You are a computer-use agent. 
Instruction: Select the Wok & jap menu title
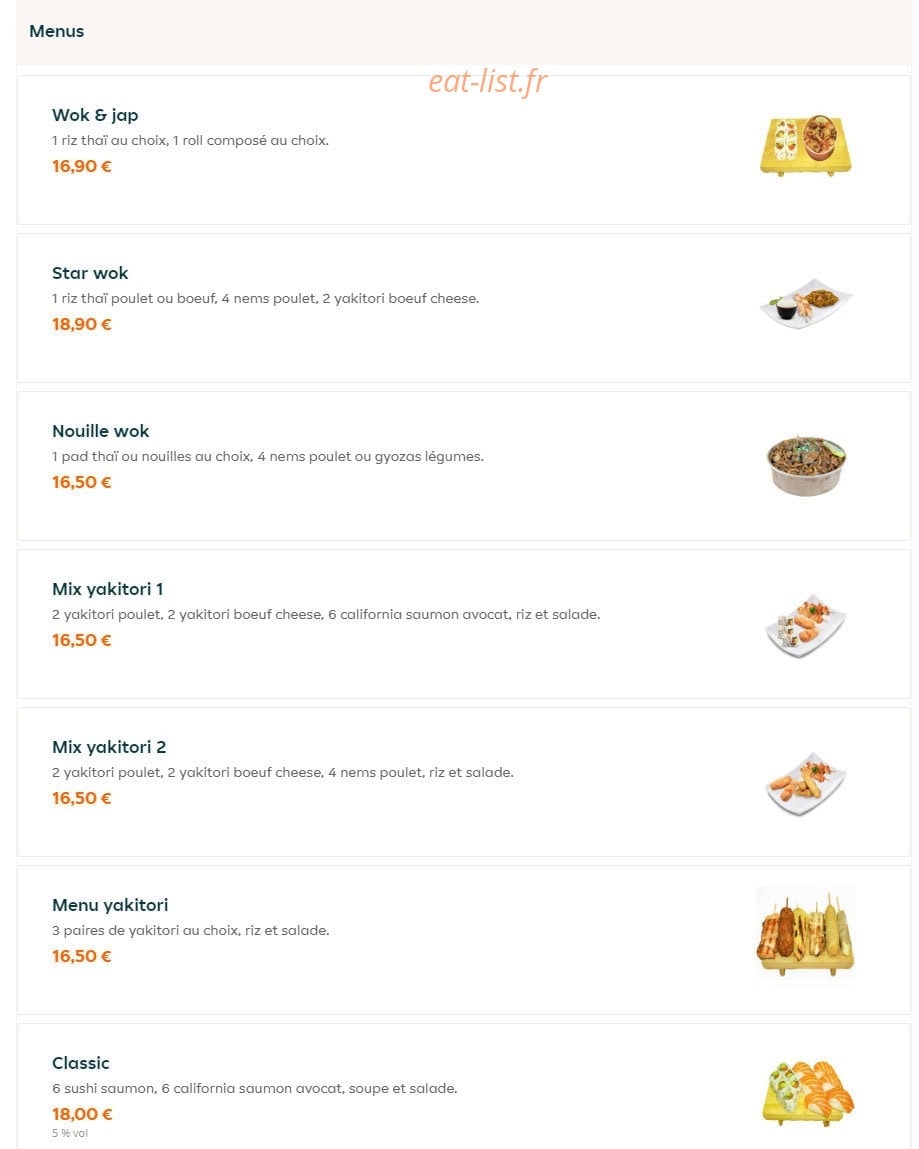95,115
